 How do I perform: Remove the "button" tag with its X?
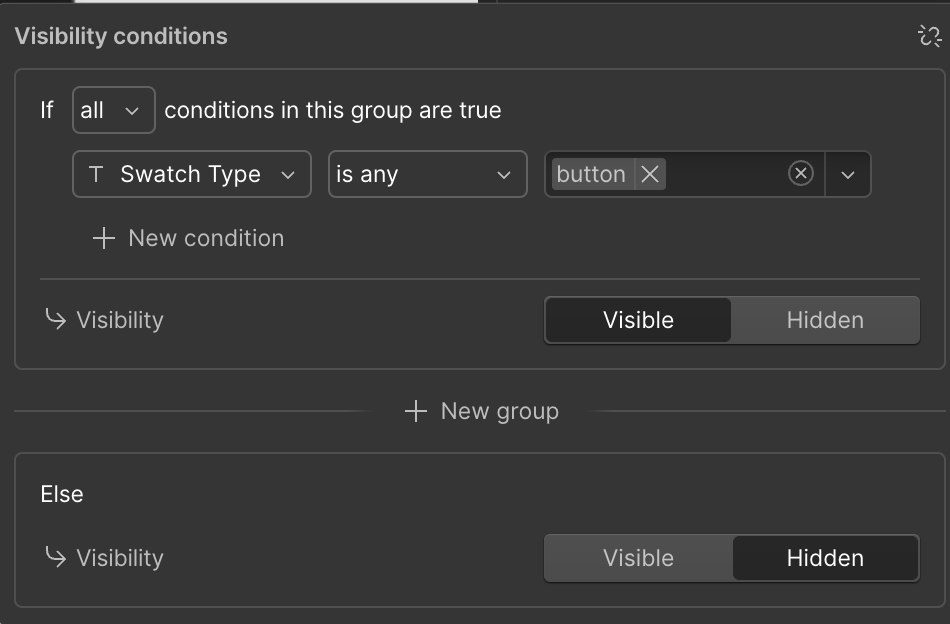[650, 174]
